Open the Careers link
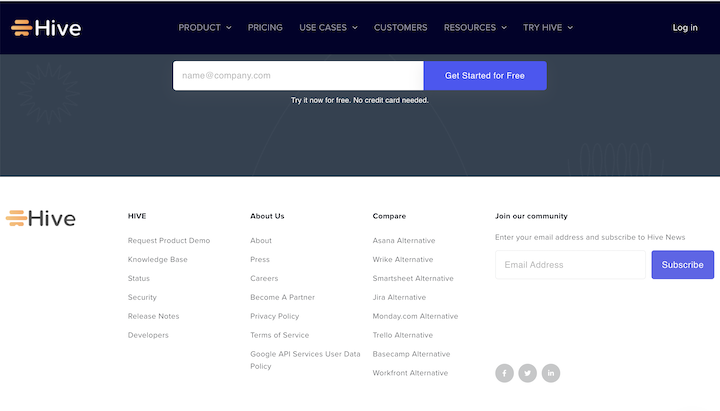720x411 pixels. click(x=264, y=278)
